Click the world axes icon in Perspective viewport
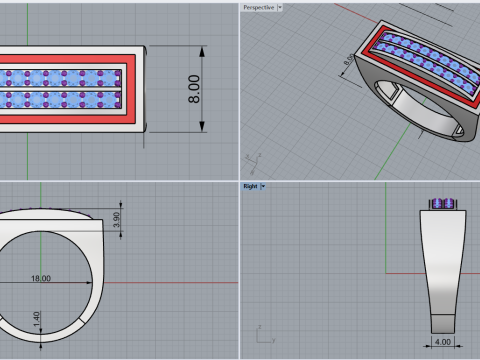The width and height of the screenshot is (480, 360). point(253,163)
